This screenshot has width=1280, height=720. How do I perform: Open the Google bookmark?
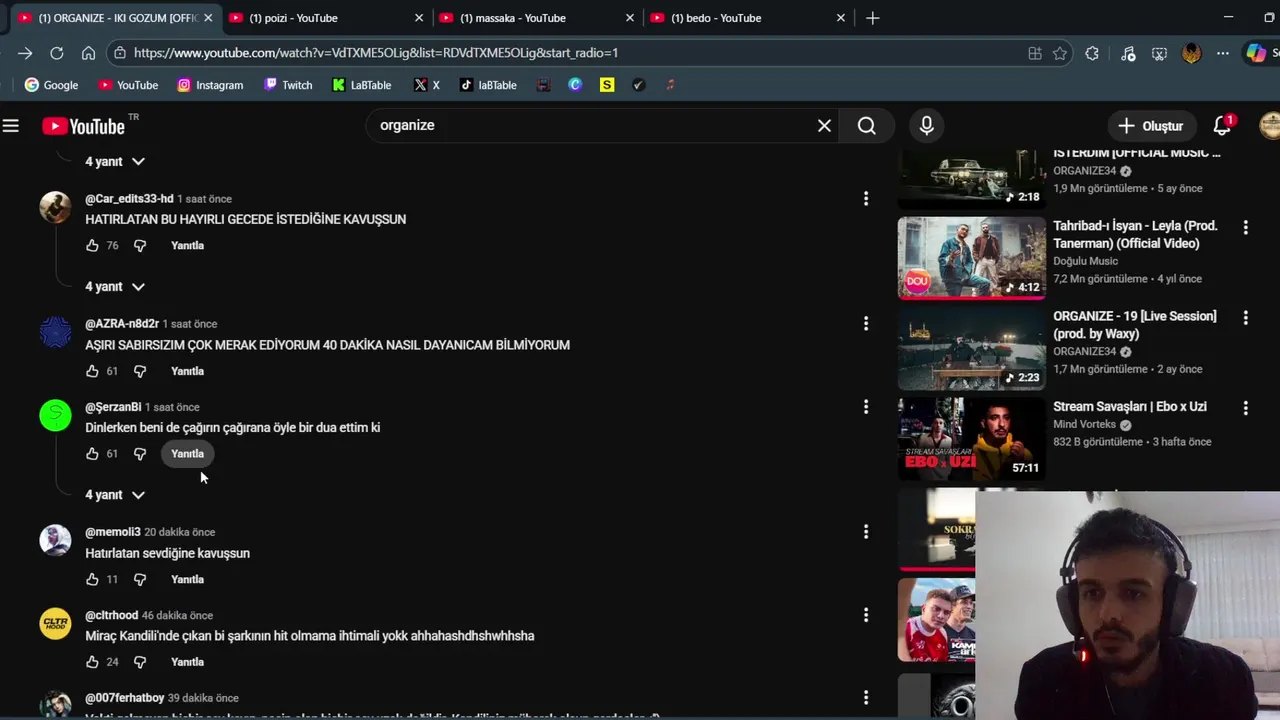pyautogui.click(x=51, y=85)
